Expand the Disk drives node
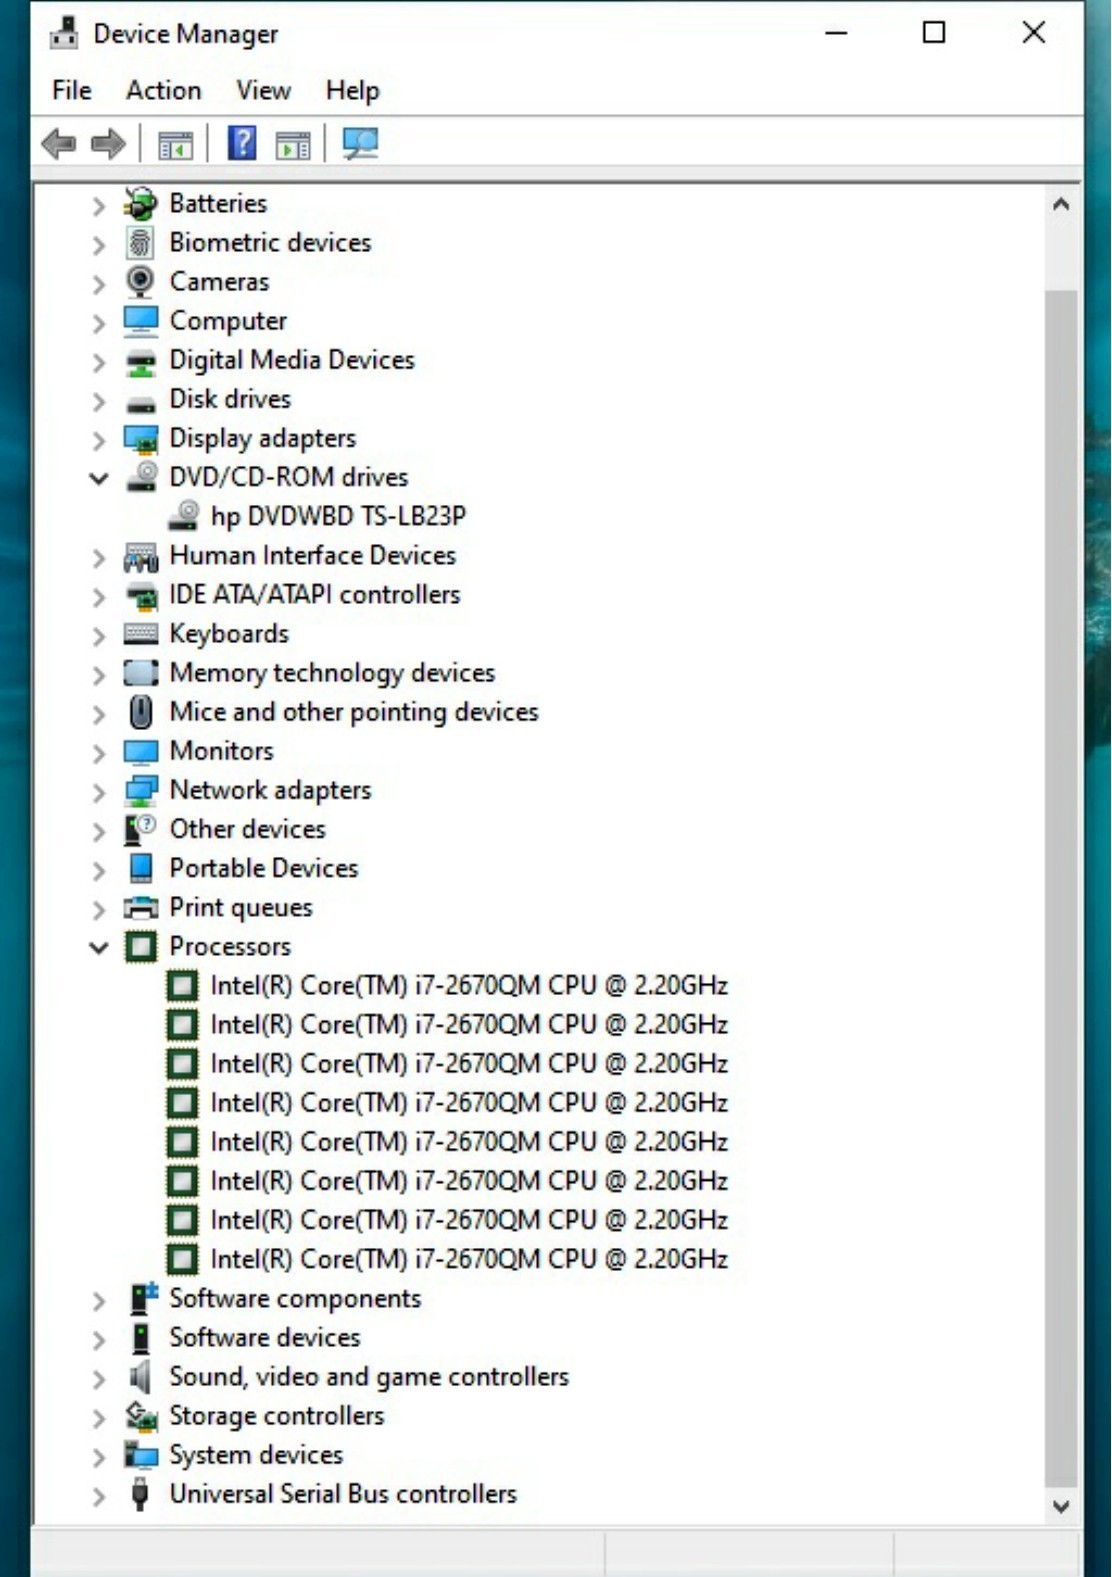Image resolution: width=1112 pixels, height=1577 pixels. coord(98,401)
